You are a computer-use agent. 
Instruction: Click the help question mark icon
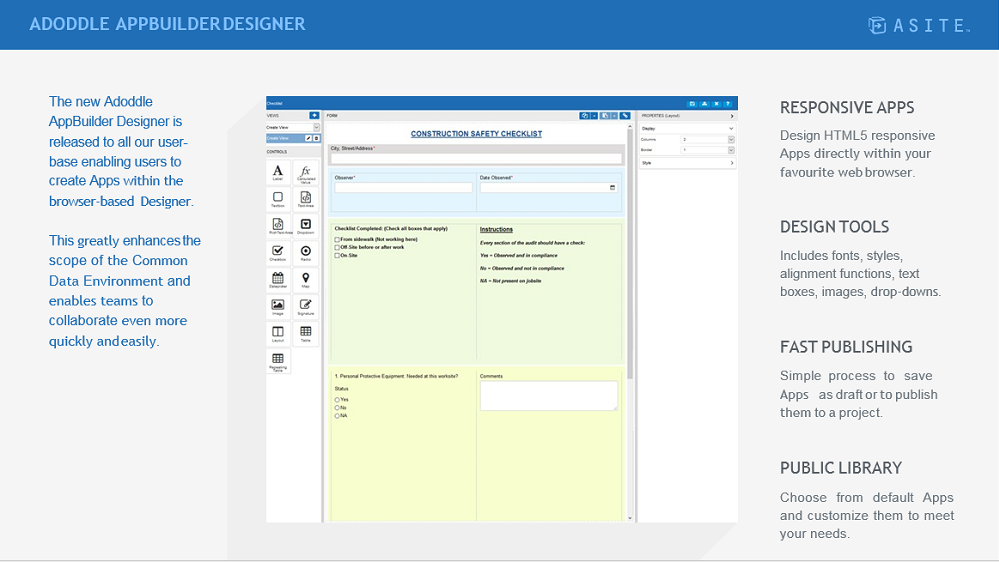[728, 103]
